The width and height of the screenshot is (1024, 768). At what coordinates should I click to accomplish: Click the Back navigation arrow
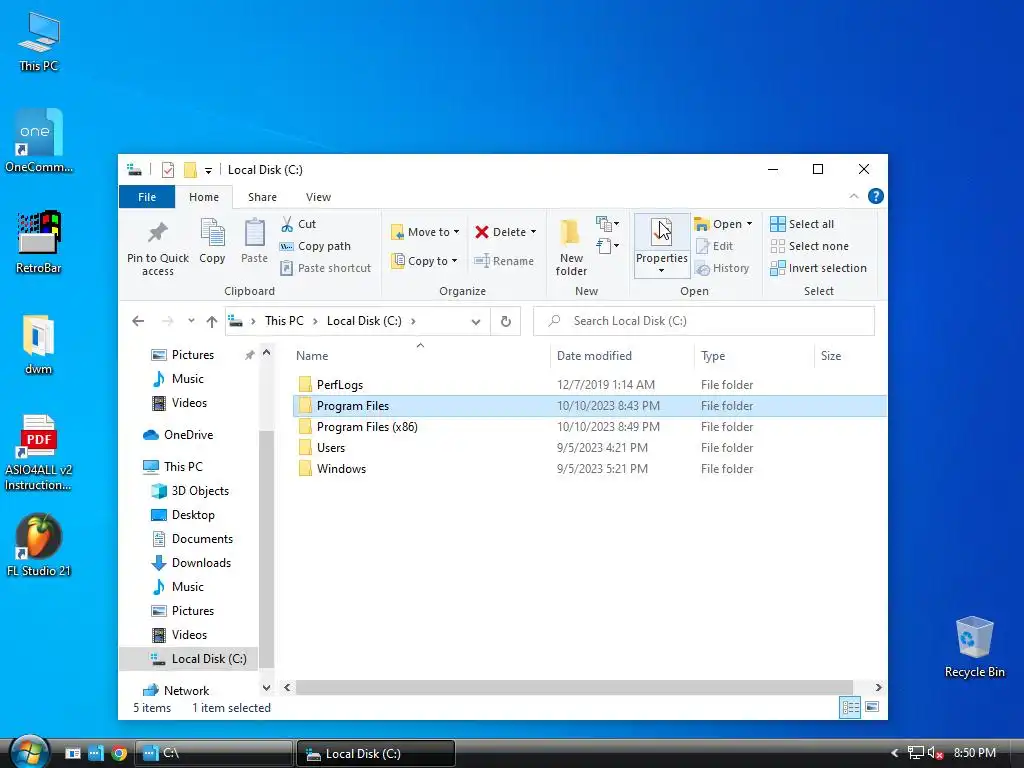coord(138,321)
